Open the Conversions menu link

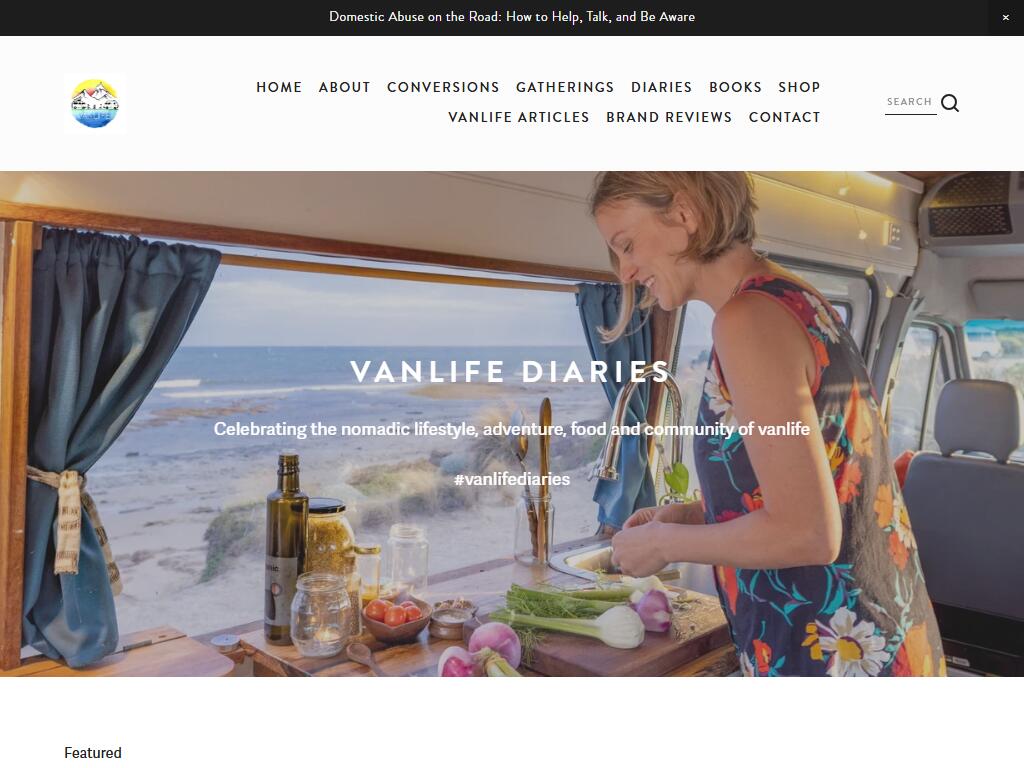pos(443,88)
